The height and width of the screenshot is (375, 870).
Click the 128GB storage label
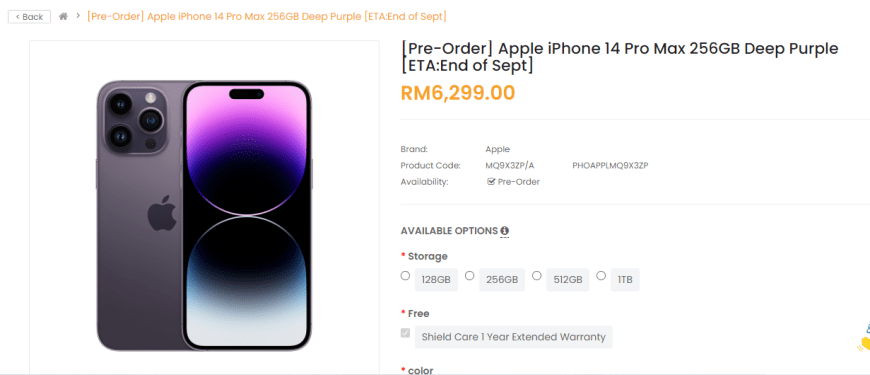[436, 280]
